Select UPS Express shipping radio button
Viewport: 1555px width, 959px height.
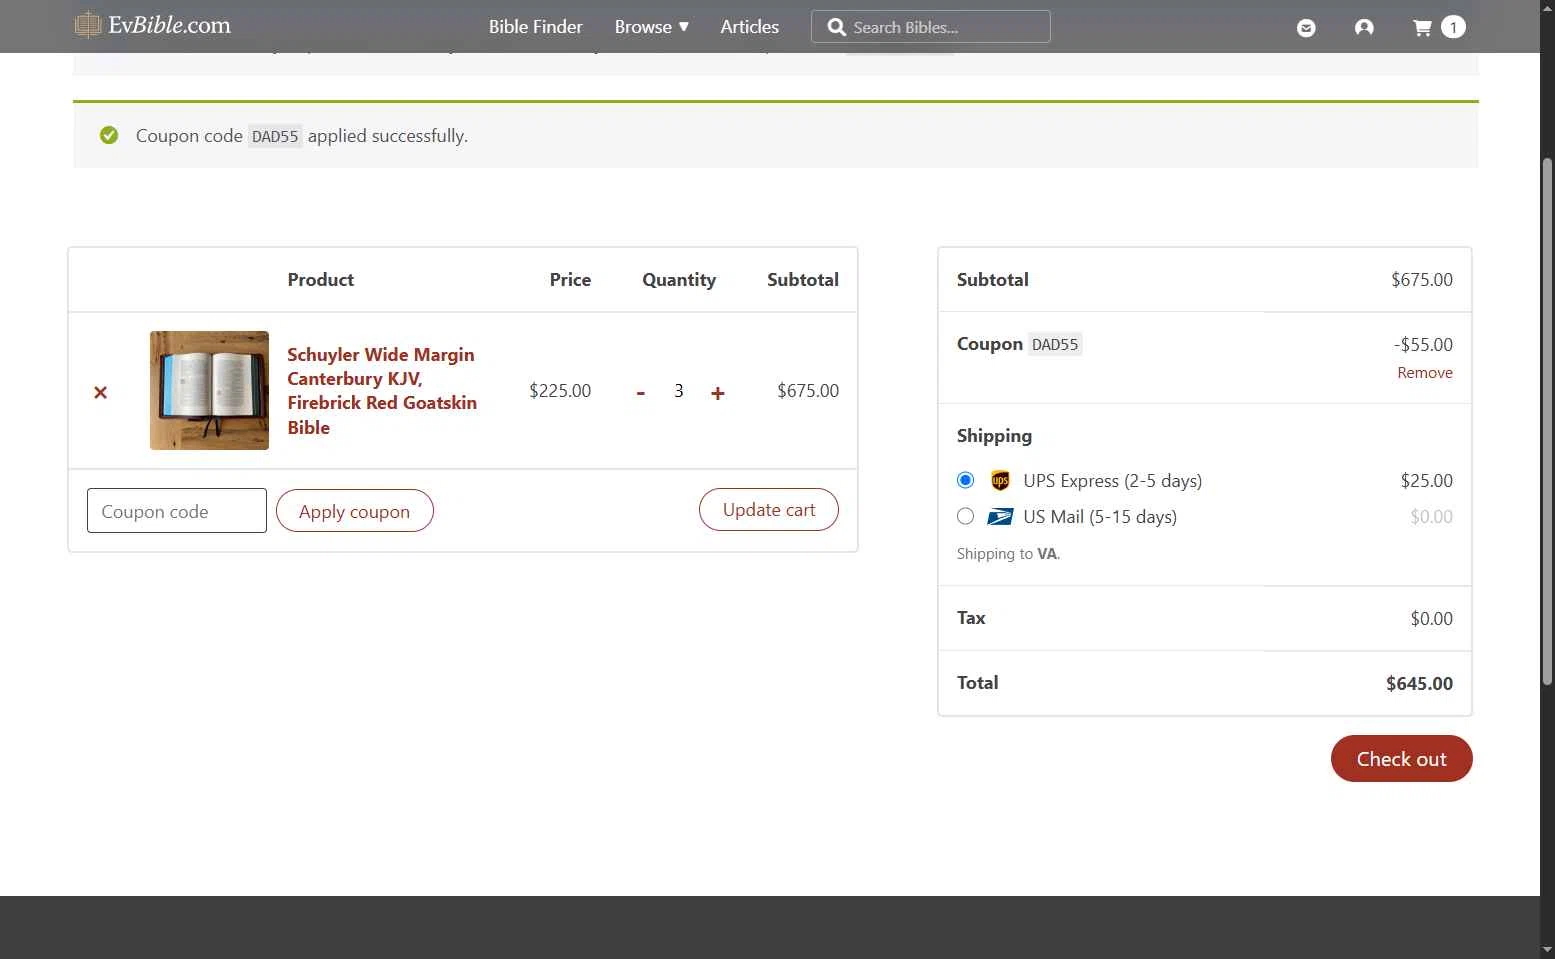coord(965,480)
